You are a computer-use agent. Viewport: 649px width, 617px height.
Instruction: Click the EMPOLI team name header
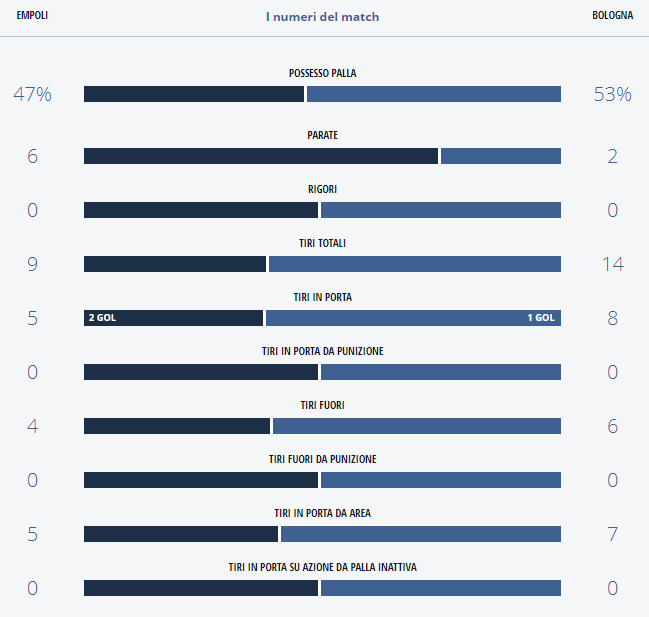pyautogui.click(x=32, y=16)
